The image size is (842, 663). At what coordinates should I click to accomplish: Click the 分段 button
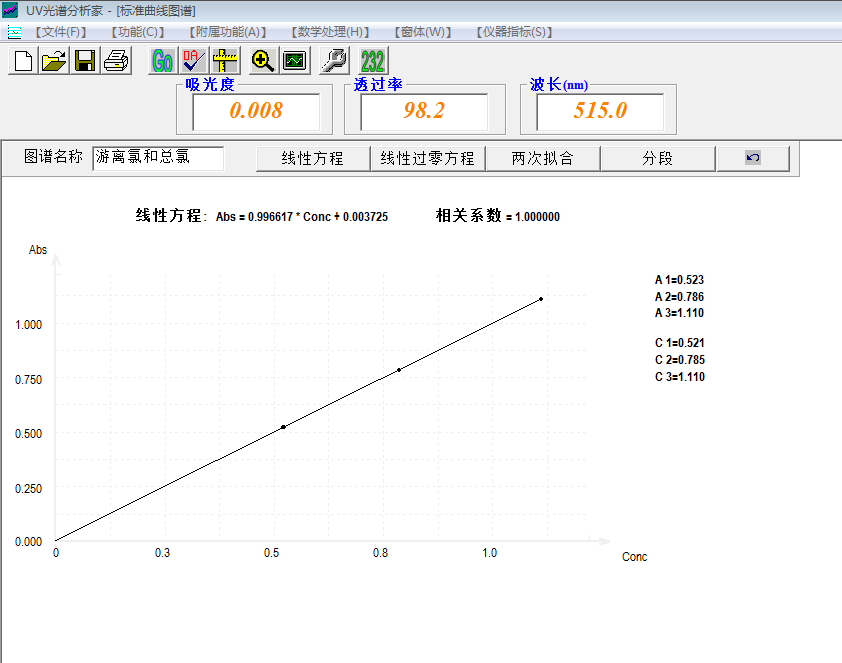click(x=658, y=158)
